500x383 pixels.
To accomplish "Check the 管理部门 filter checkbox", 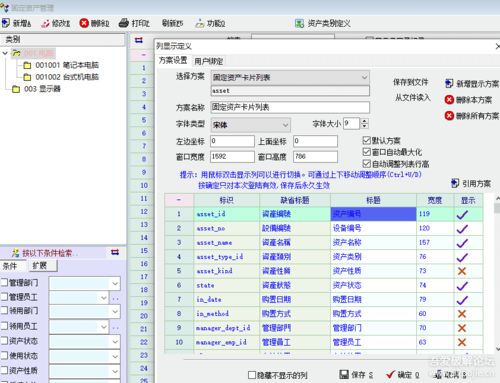I will (4, 283).
